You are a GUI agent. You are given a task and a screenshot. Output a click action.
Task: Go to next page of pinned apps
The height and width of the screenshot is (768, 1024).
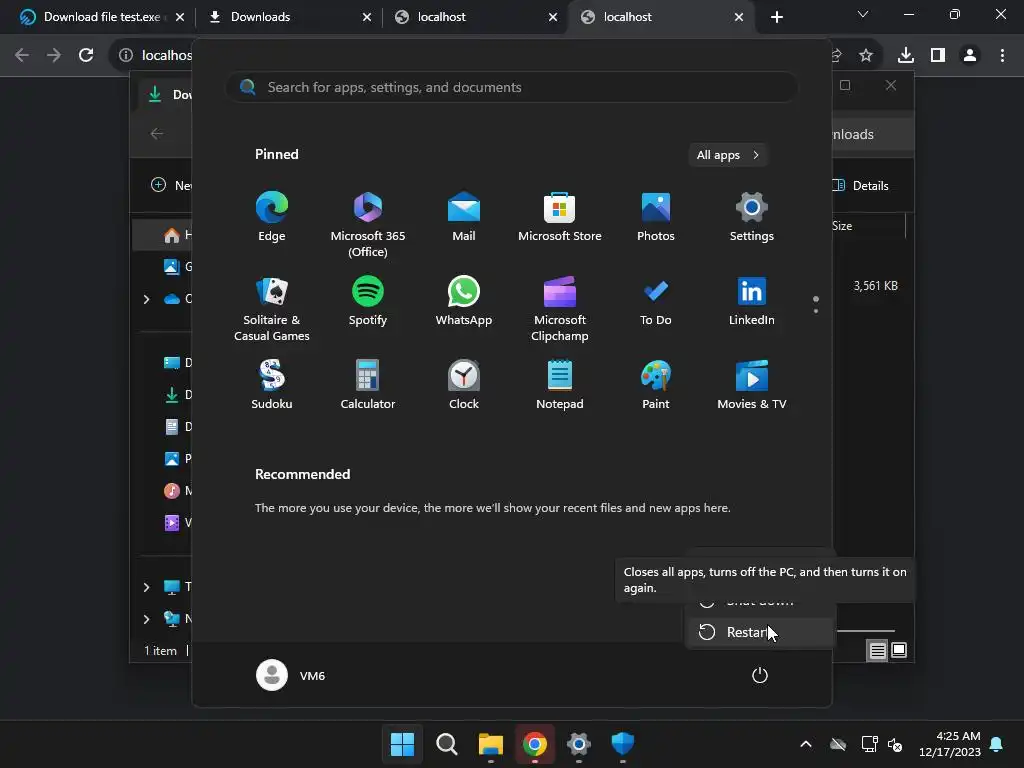pos(816,312)
